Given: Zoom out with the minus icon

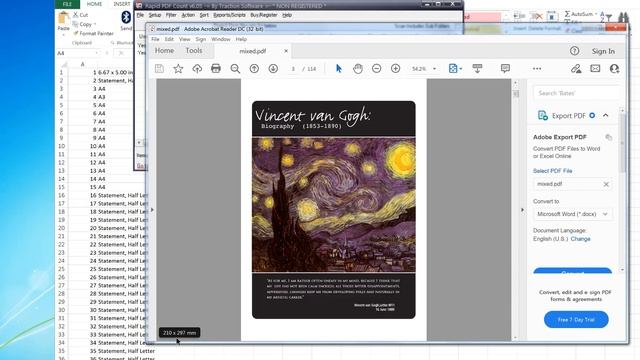Looking at the screenshot, I should pyautogui.click(x=377, y=69).
